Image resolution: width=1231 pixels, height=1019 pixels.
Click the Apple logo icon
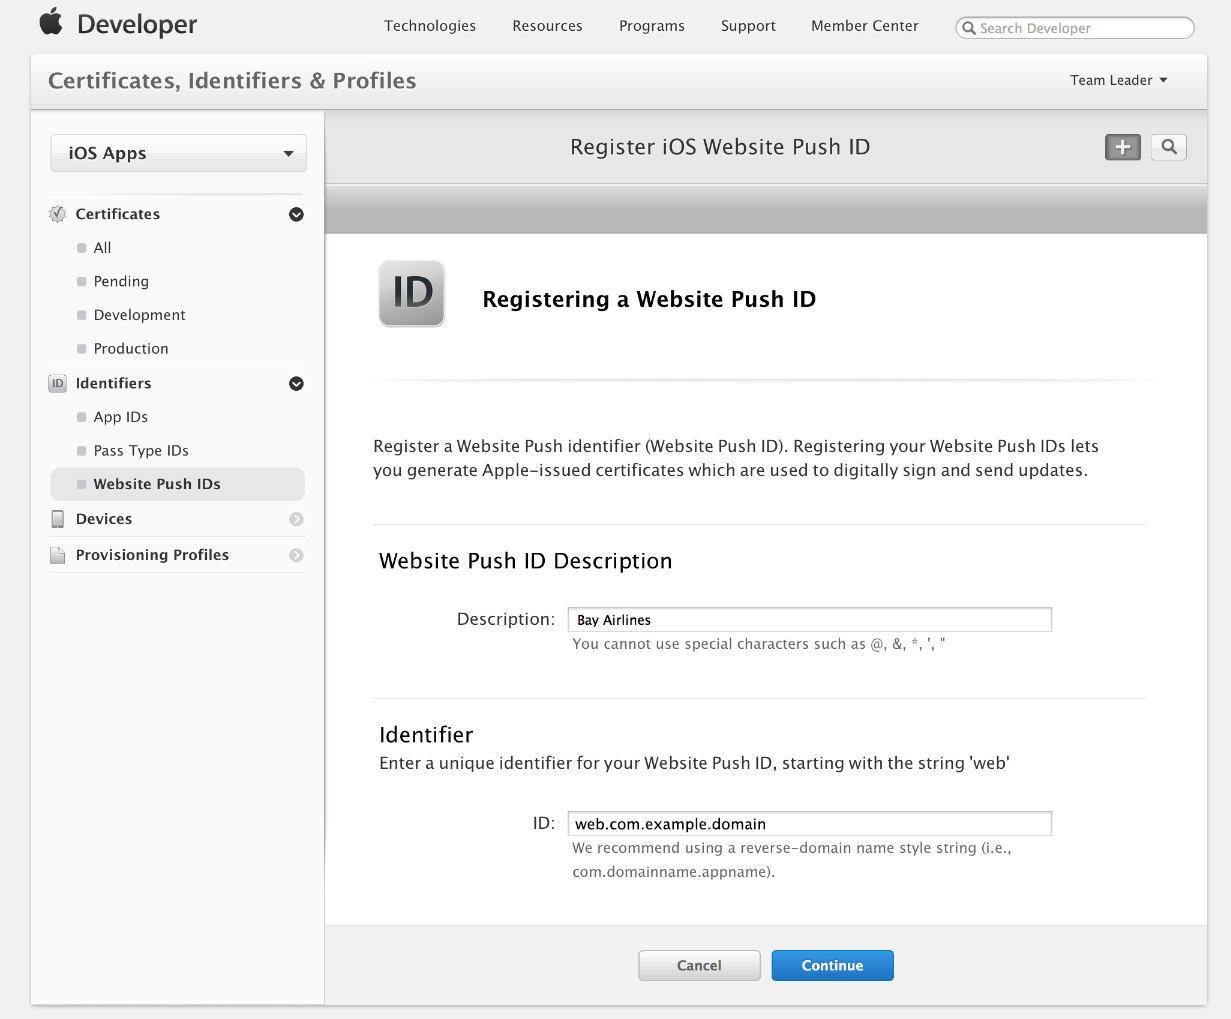[x=51, y=22]
